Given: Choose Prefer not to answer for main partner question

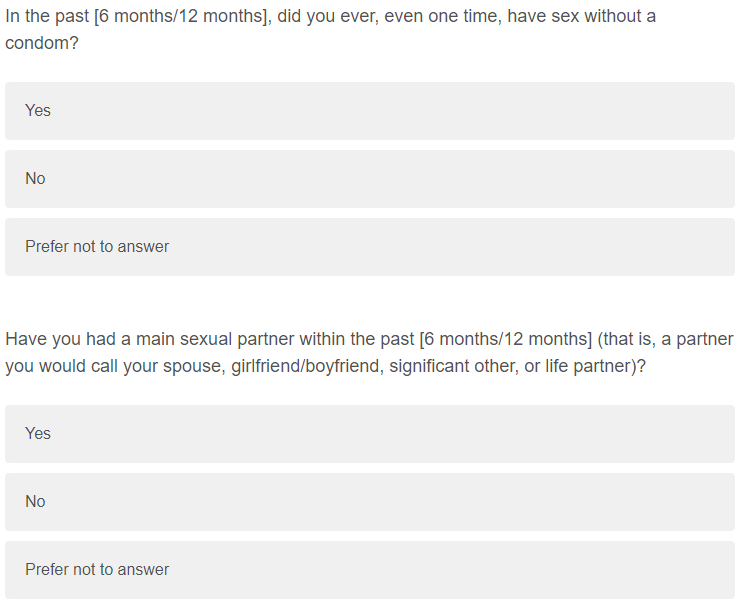Looking at the screenshot, I should tap(369, 570).
